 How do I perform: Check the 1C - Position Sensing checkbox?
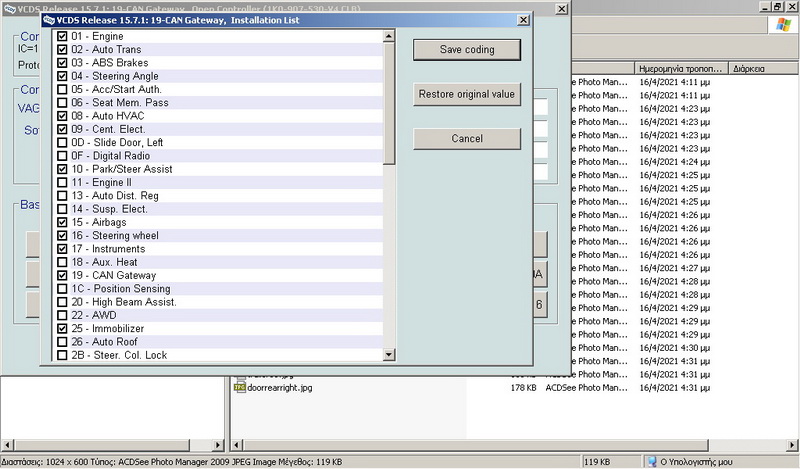(x=62, y=288)
